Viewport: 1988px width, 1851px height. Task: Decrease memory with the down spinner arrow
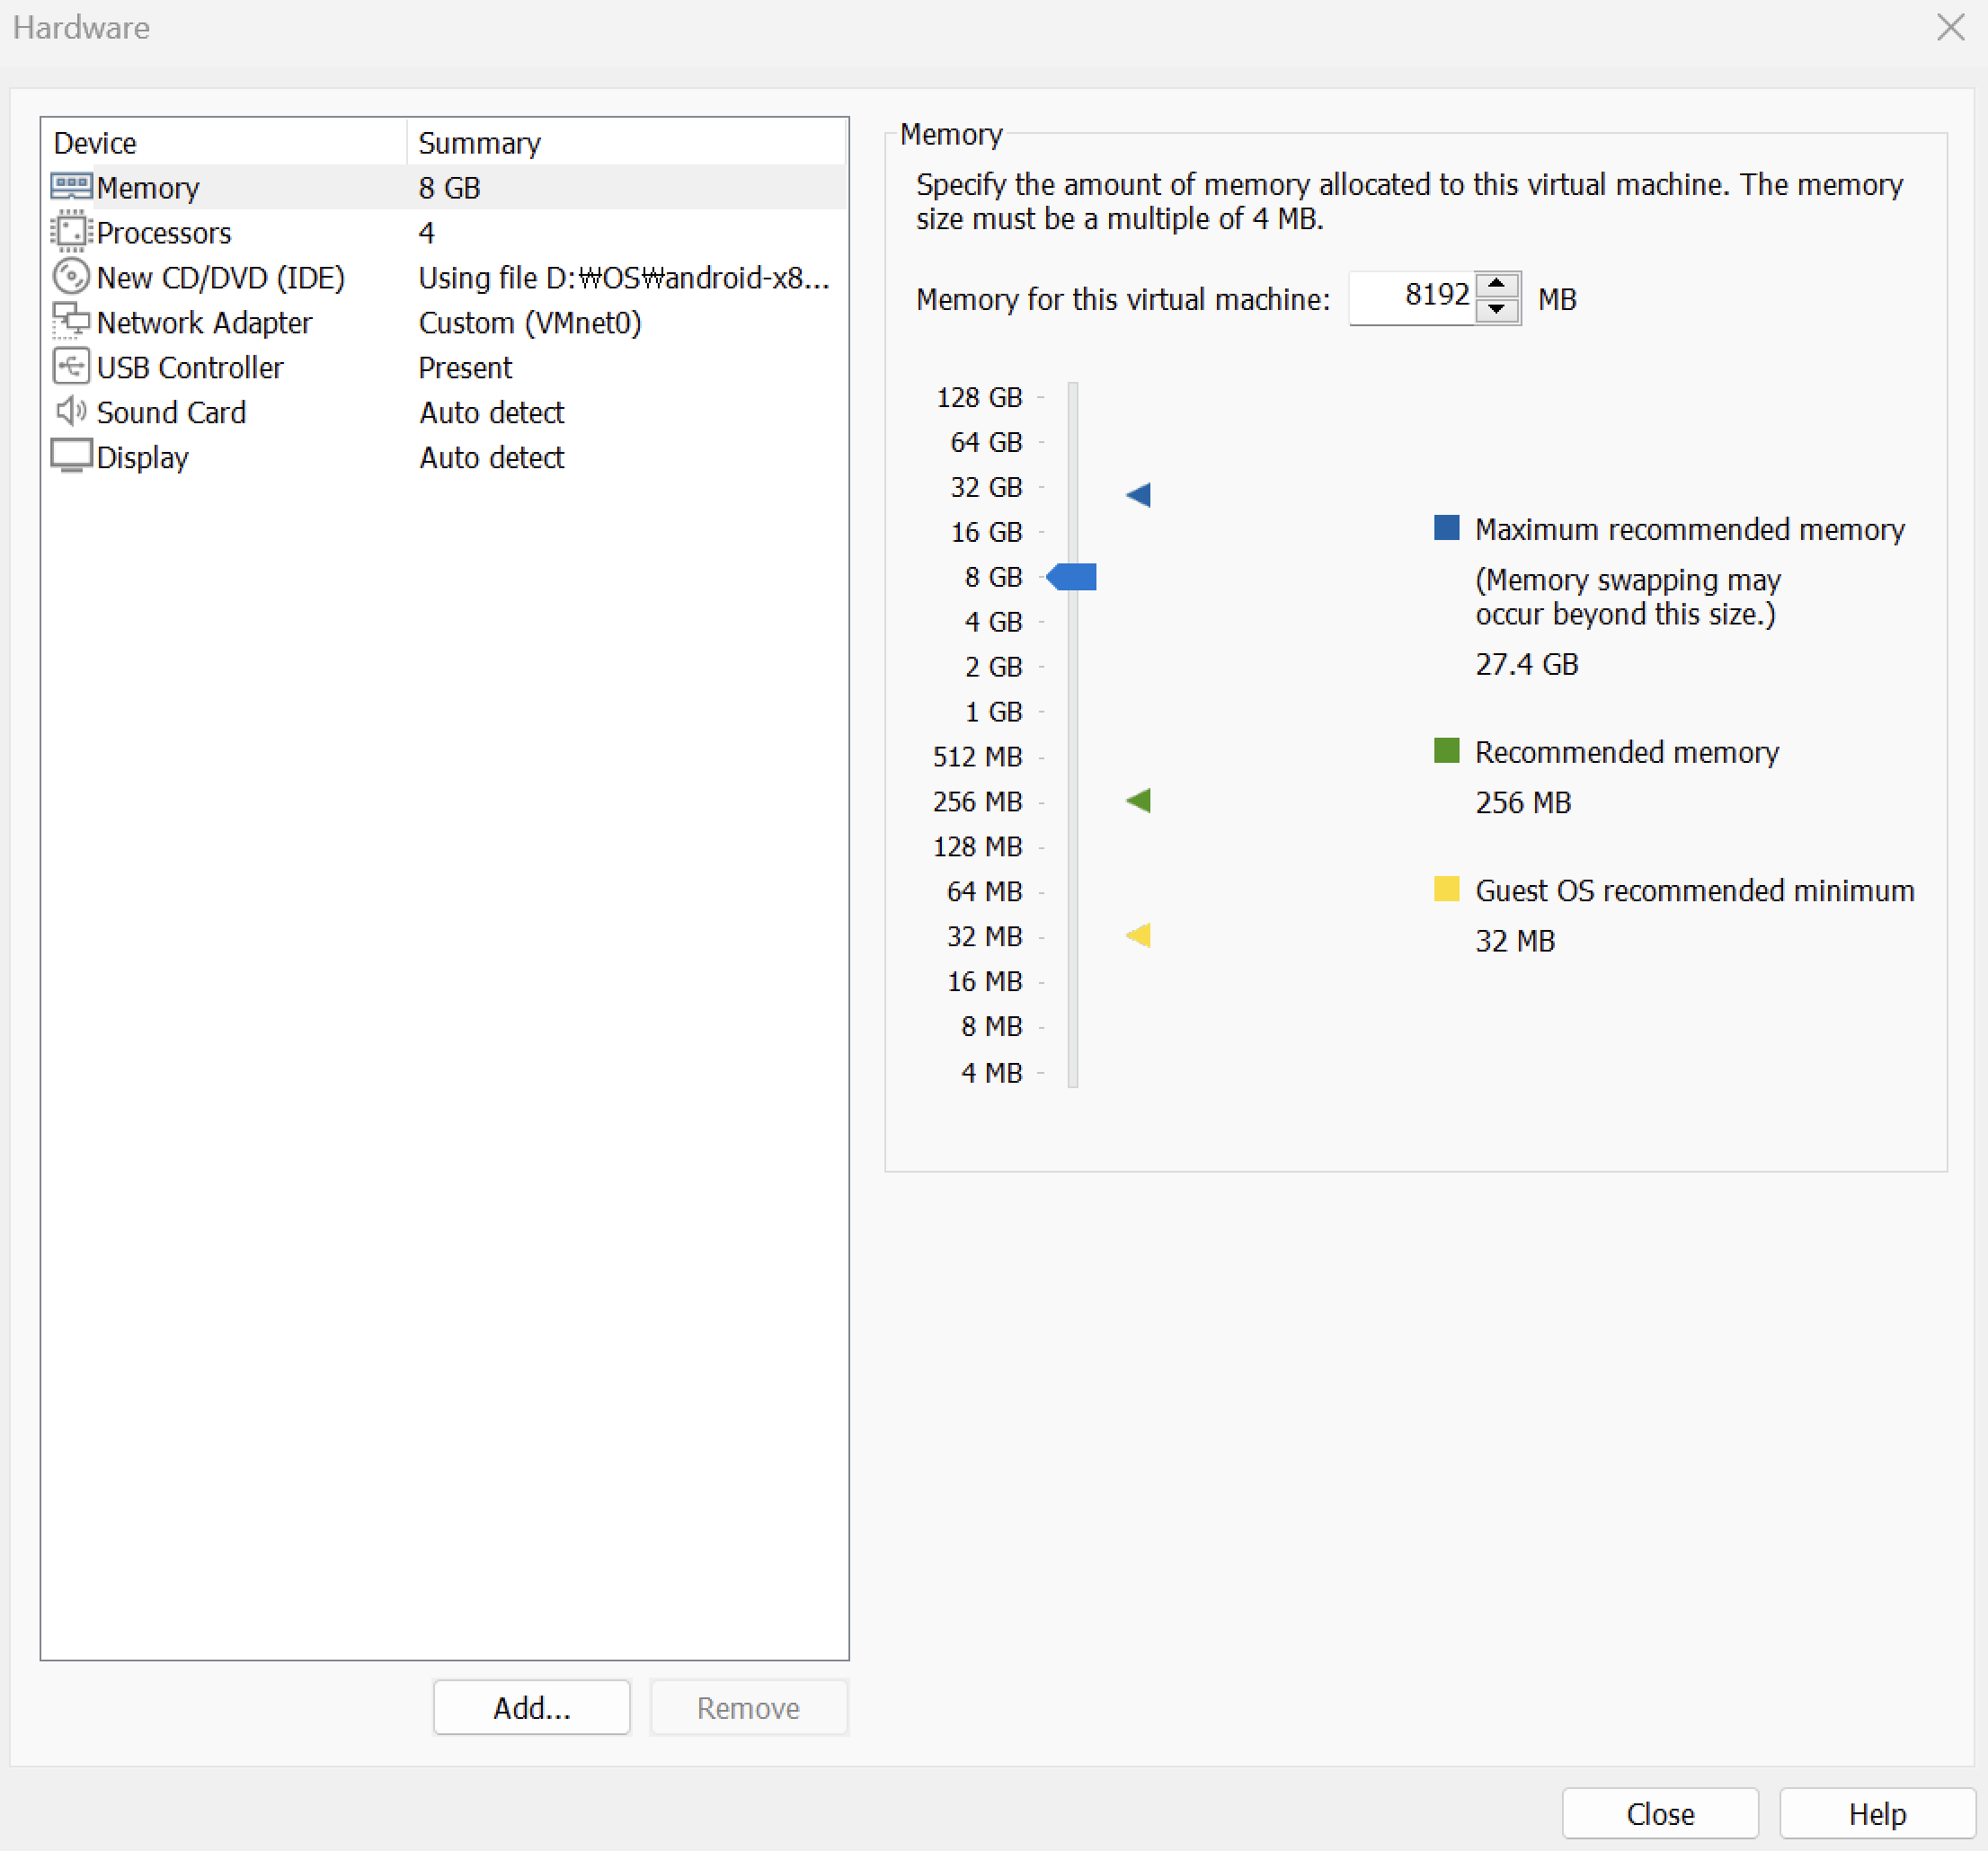(1496, 310)
